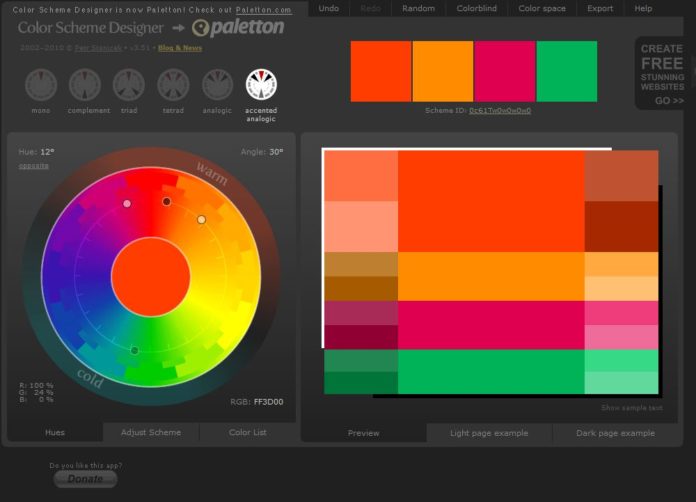This screenshot has width=696, height=502.
Task: Click the 'opposite' hue link
Action: coord(33,165)
